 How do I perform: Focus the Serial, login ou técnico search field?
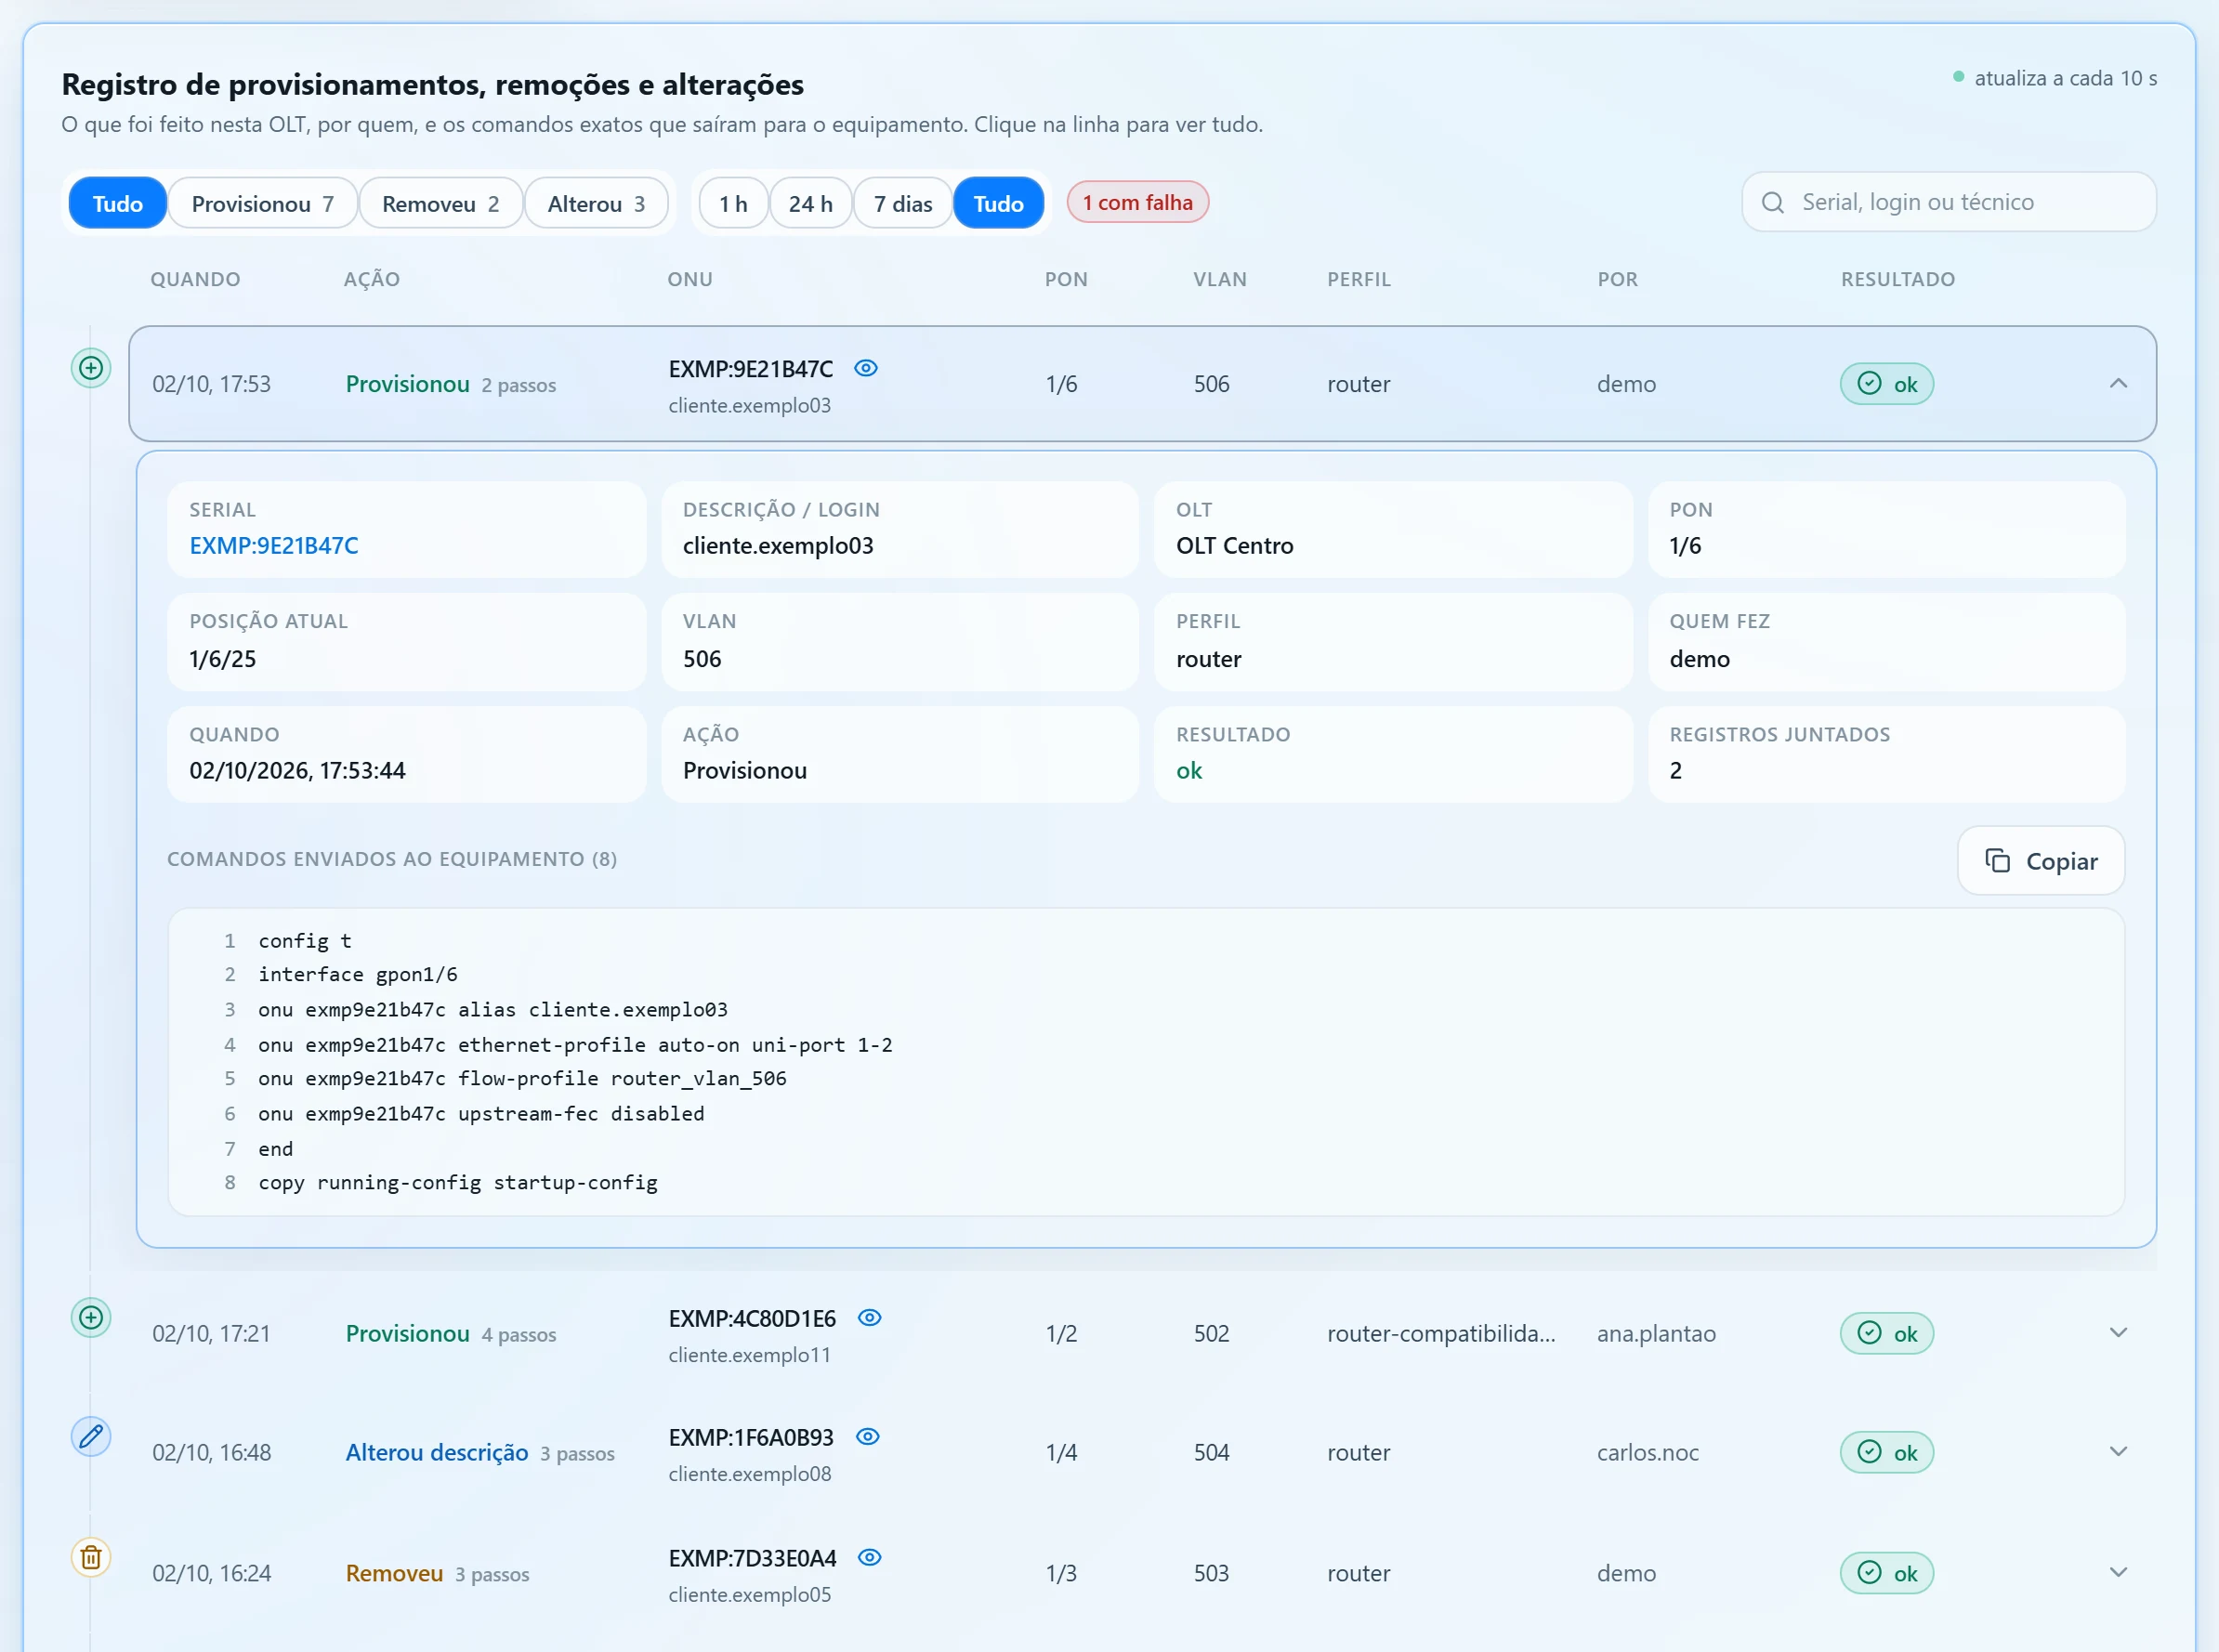1948,203
